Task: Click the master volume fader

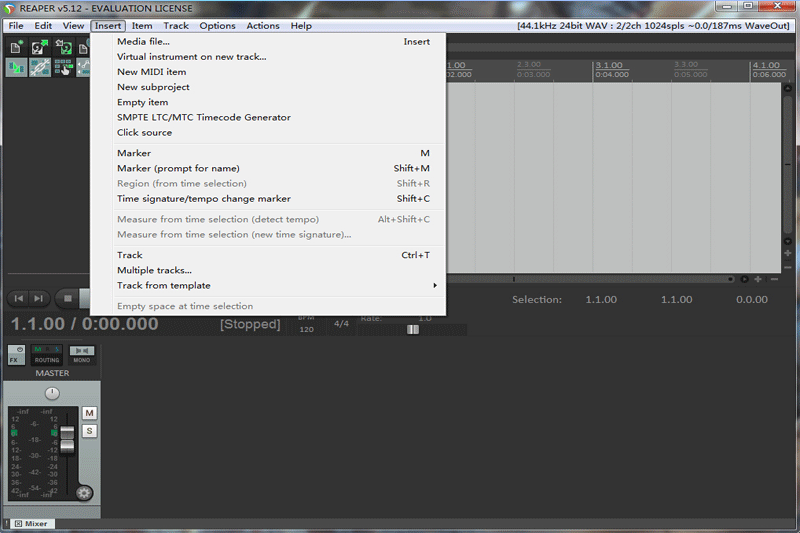Action: 67,439
